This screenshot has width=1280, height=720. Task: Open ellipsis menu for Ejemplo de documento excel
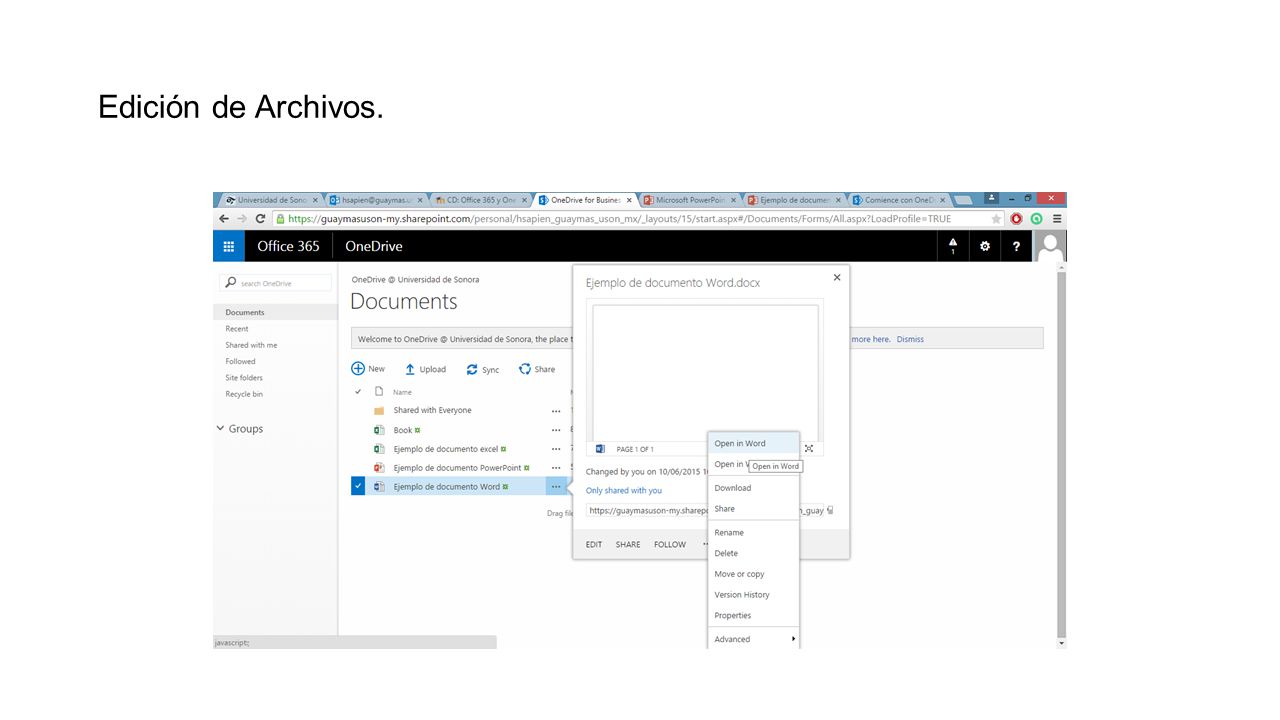[x=556, y=449]
